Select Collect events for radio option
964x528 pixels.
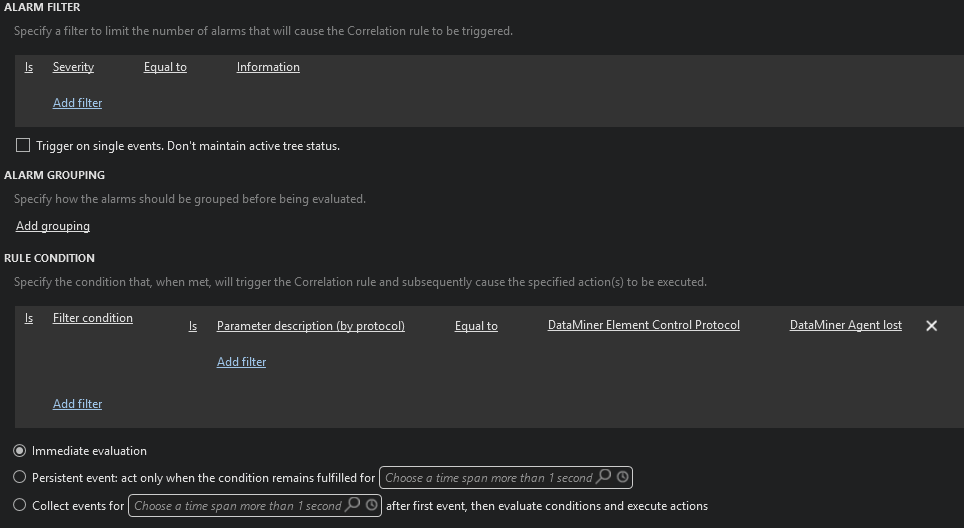click(x=20, y=505)
